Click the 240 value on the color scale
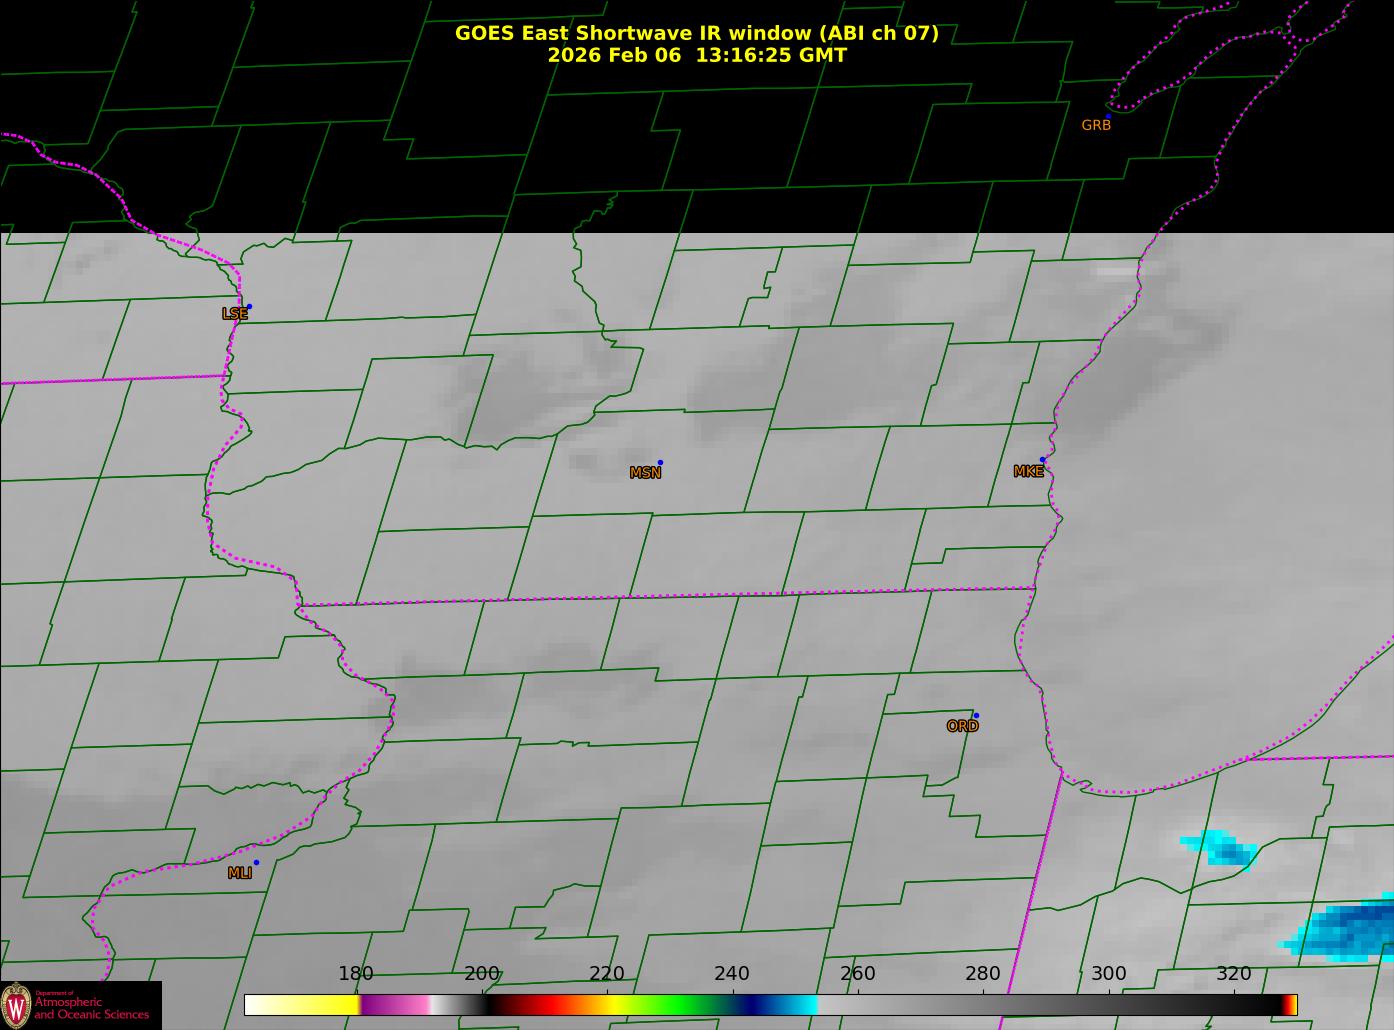 click(732, 974)
